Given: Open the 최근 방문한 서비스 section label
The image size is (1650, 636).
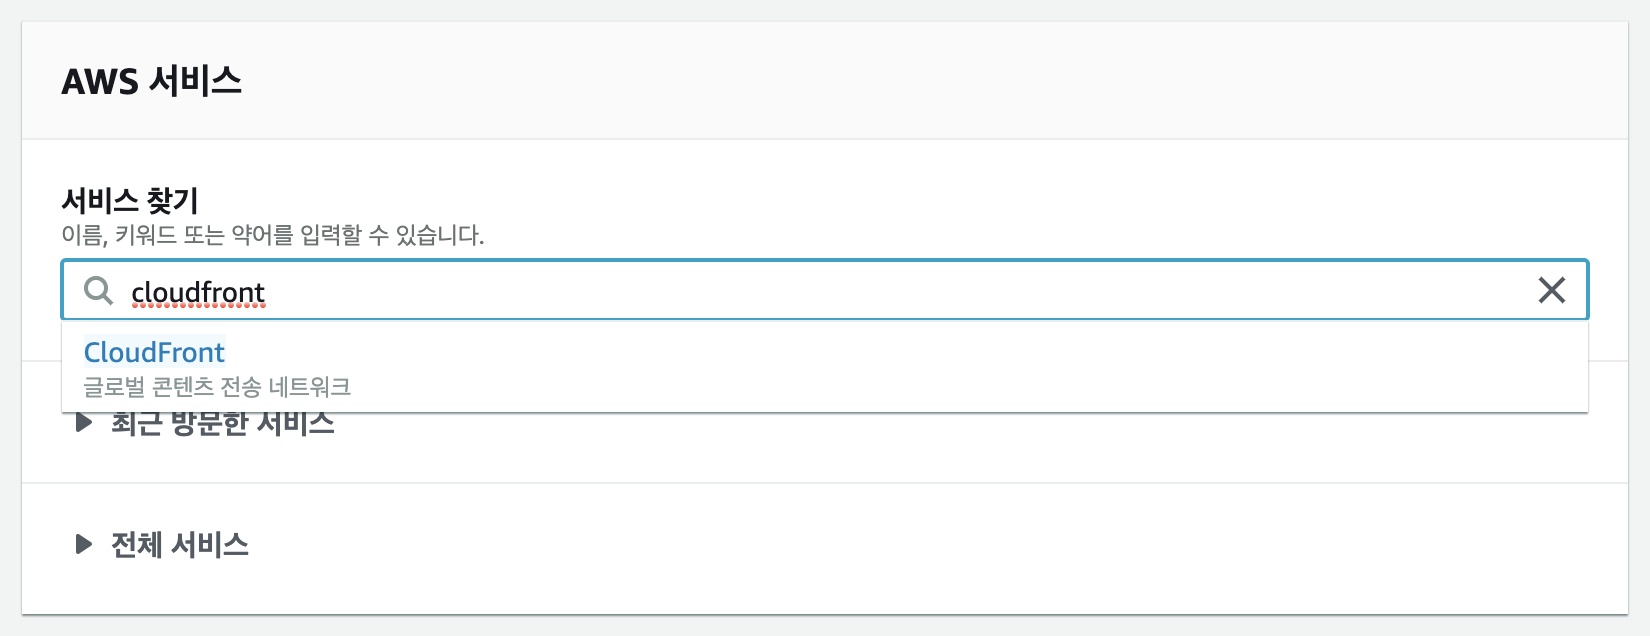Looking at the screenshot, I should click(222, 425).
